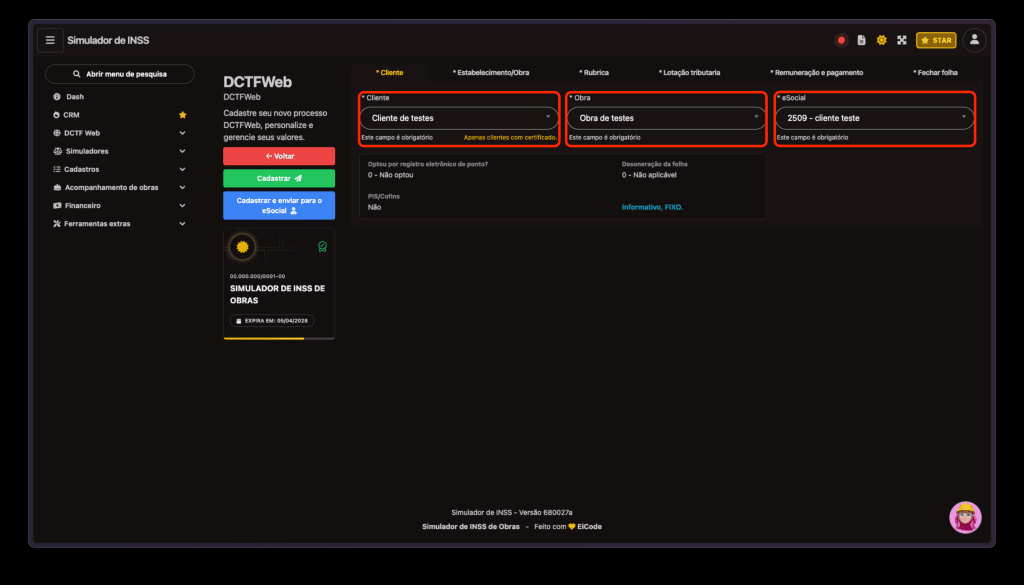
Task: Click the Simuladores scale icon
Action: tap(57, 151)
